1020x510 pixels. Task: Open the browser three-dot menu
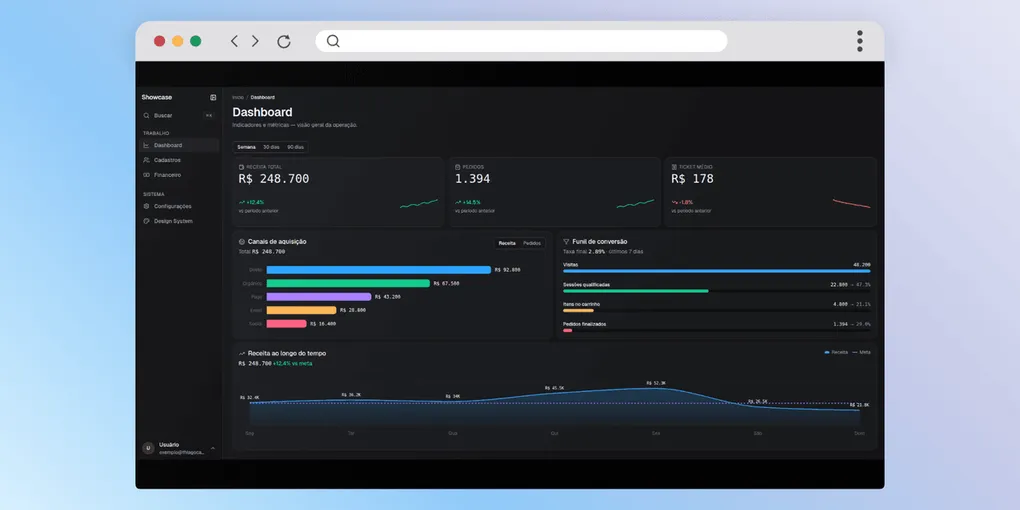(x=859, y=41)
